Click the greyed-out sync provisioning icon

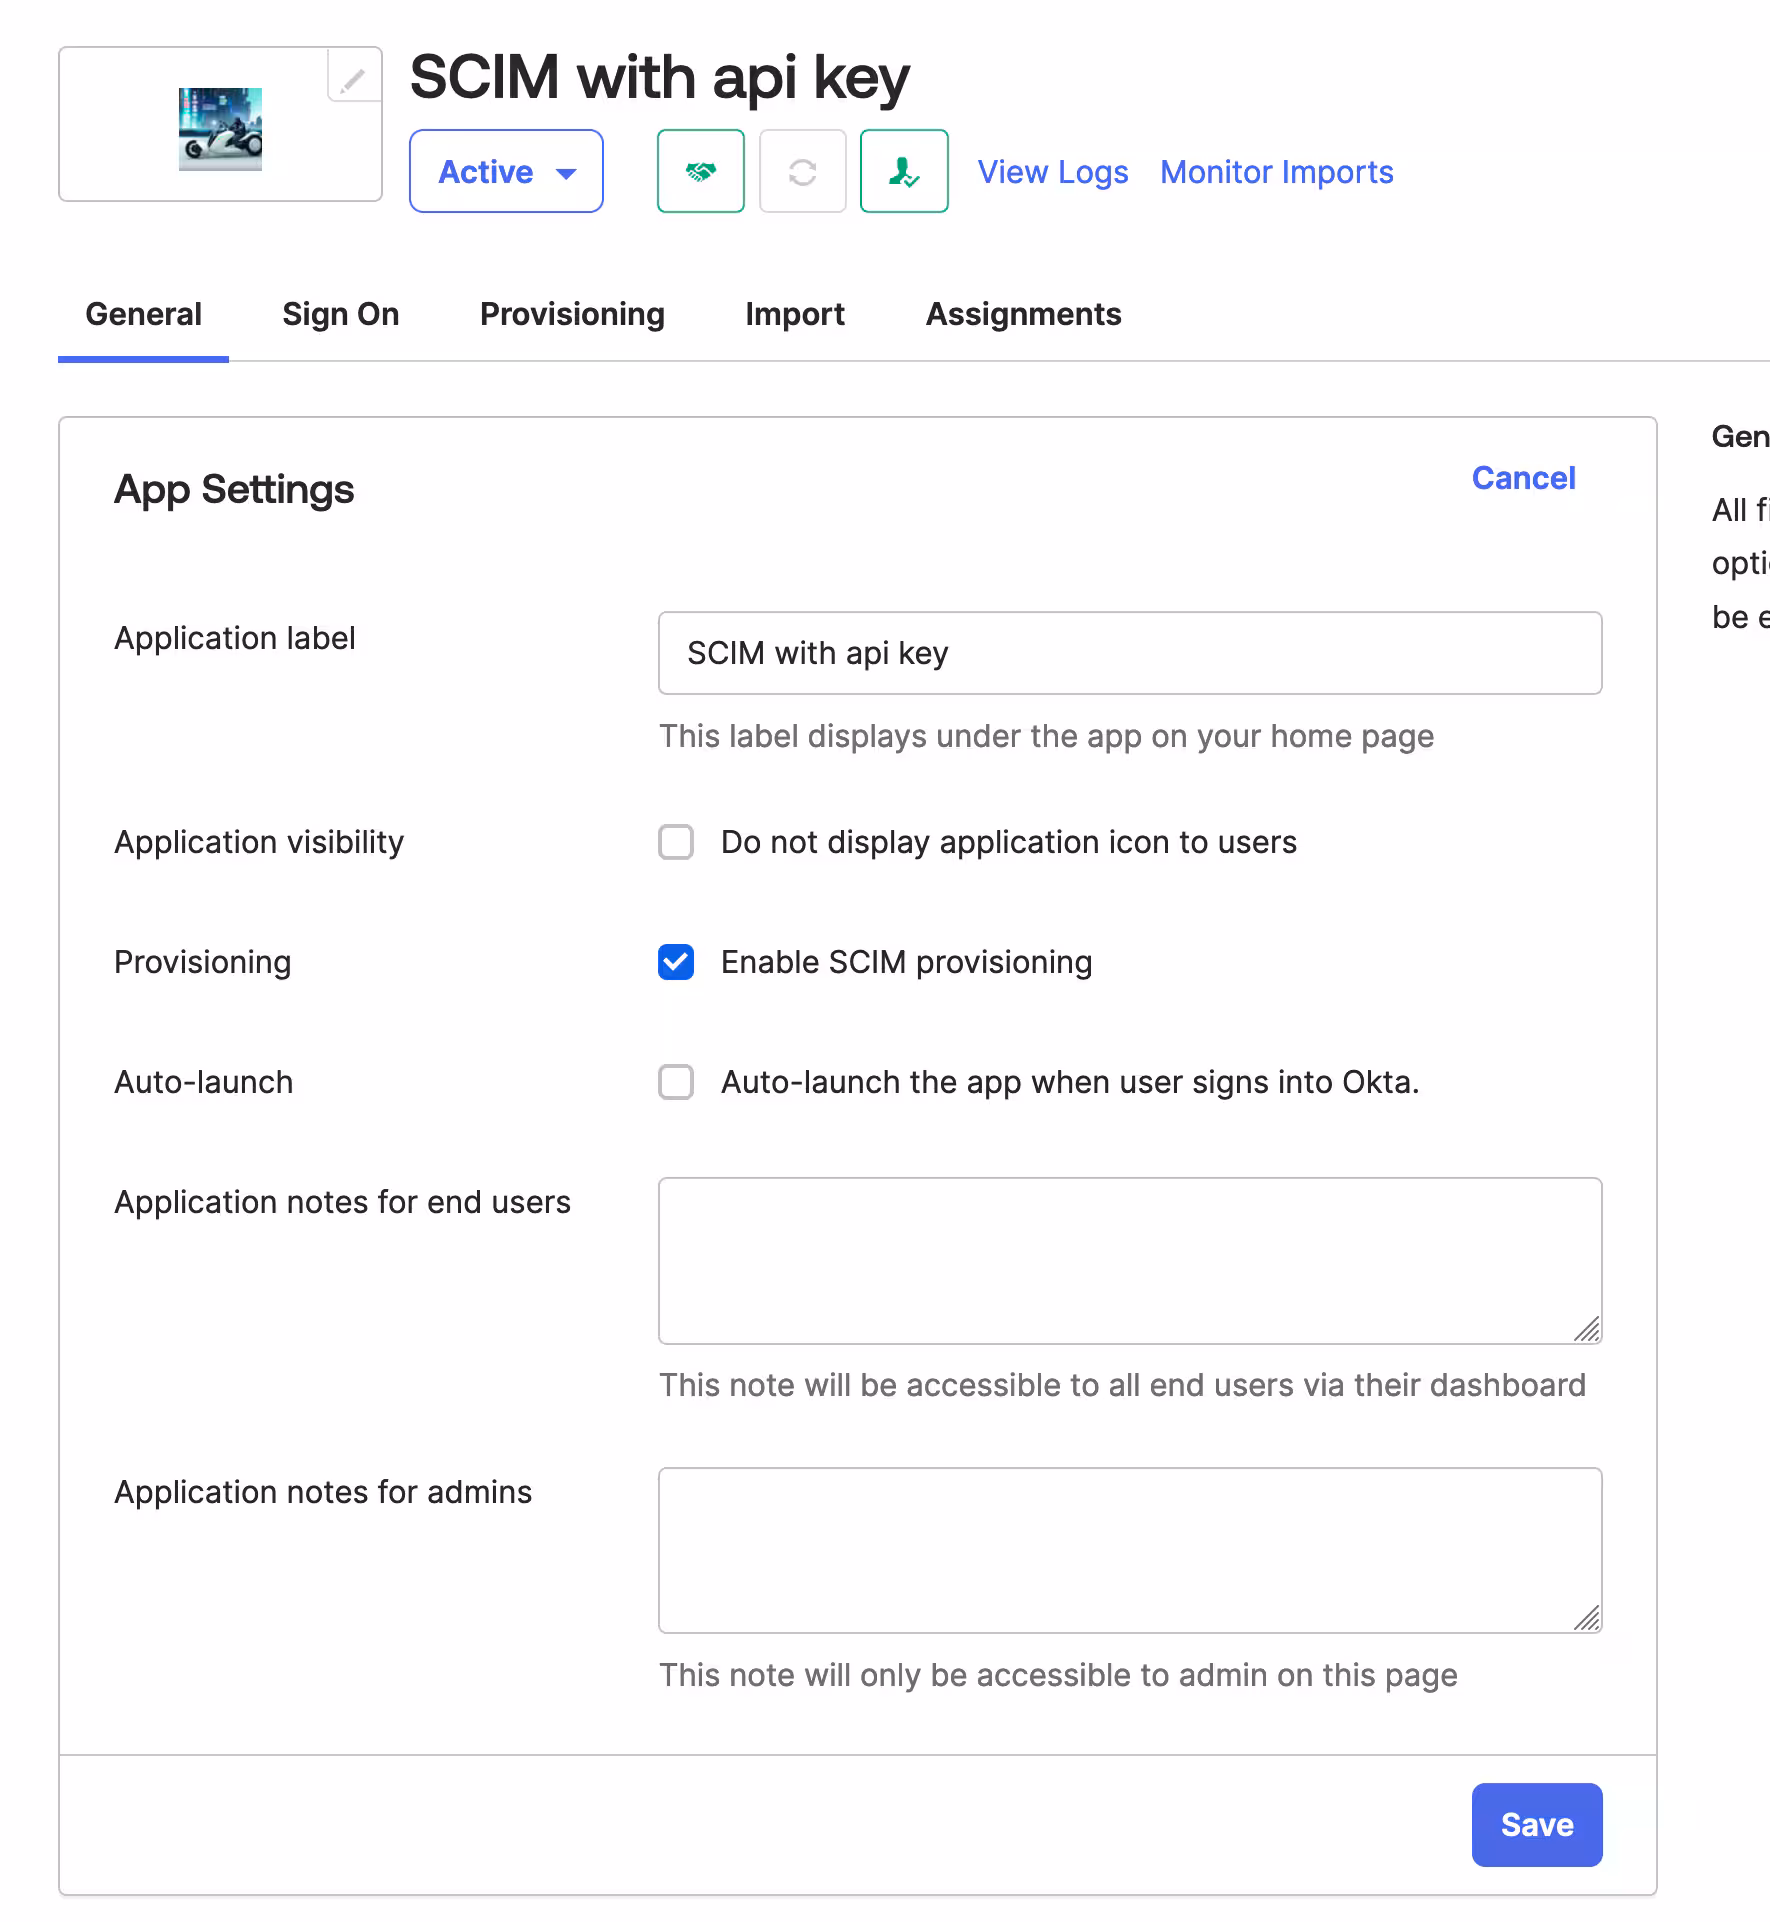pos(802,171)
